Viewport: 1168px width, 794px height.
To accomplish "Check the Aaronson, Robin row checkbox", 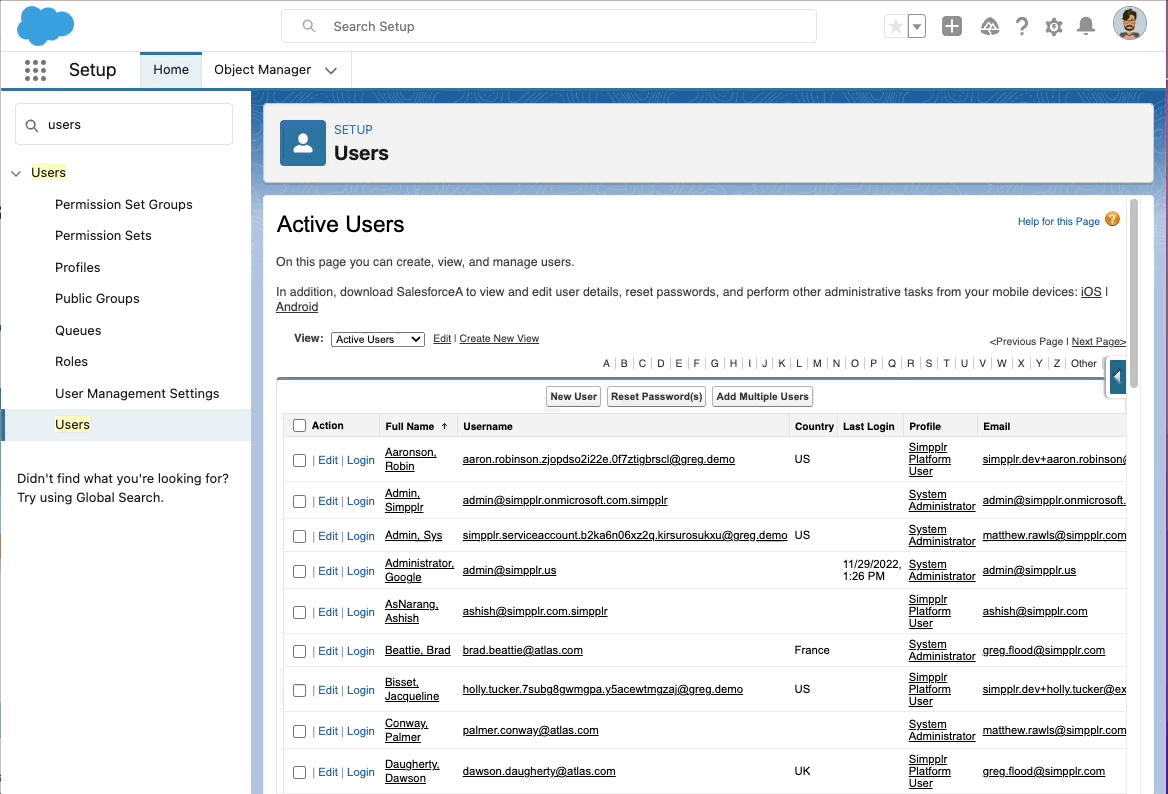I will pos(299,459).
